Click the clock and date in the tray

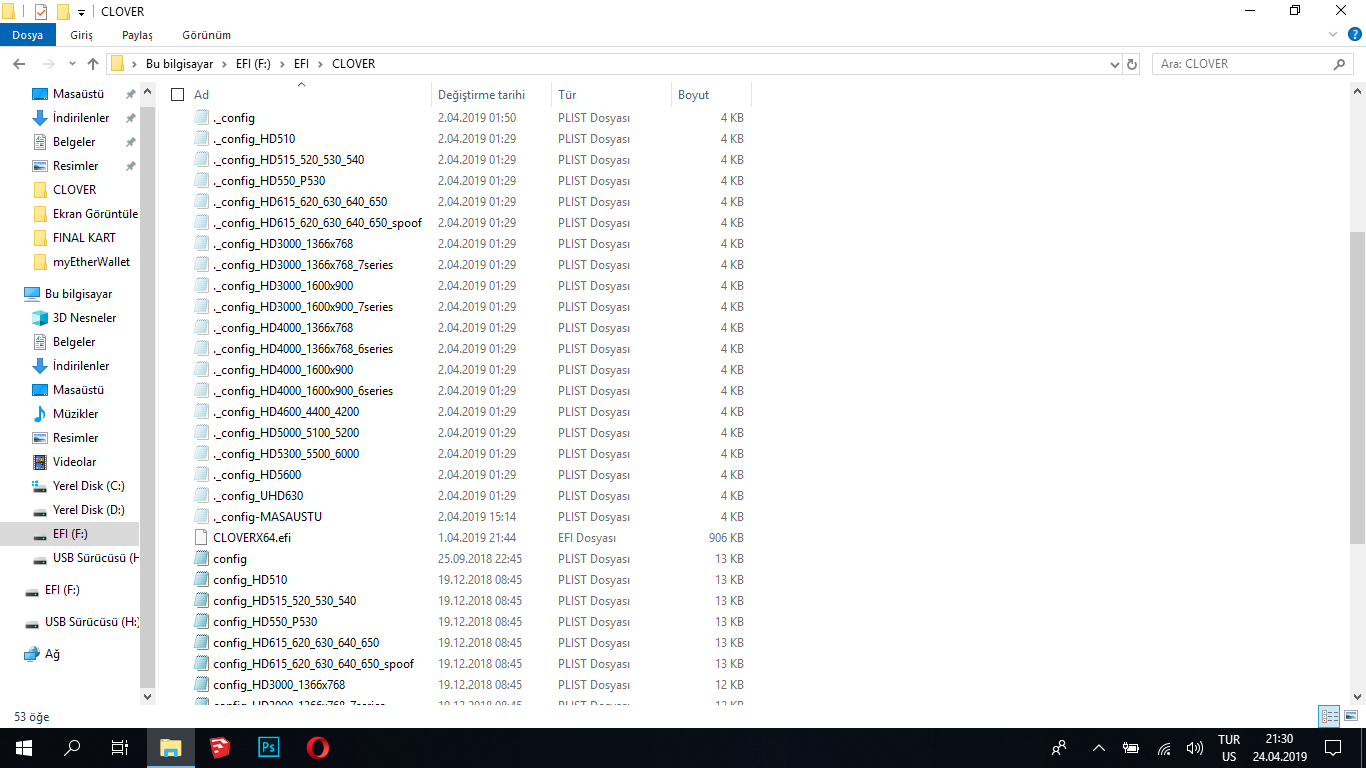pos(1279,747)
